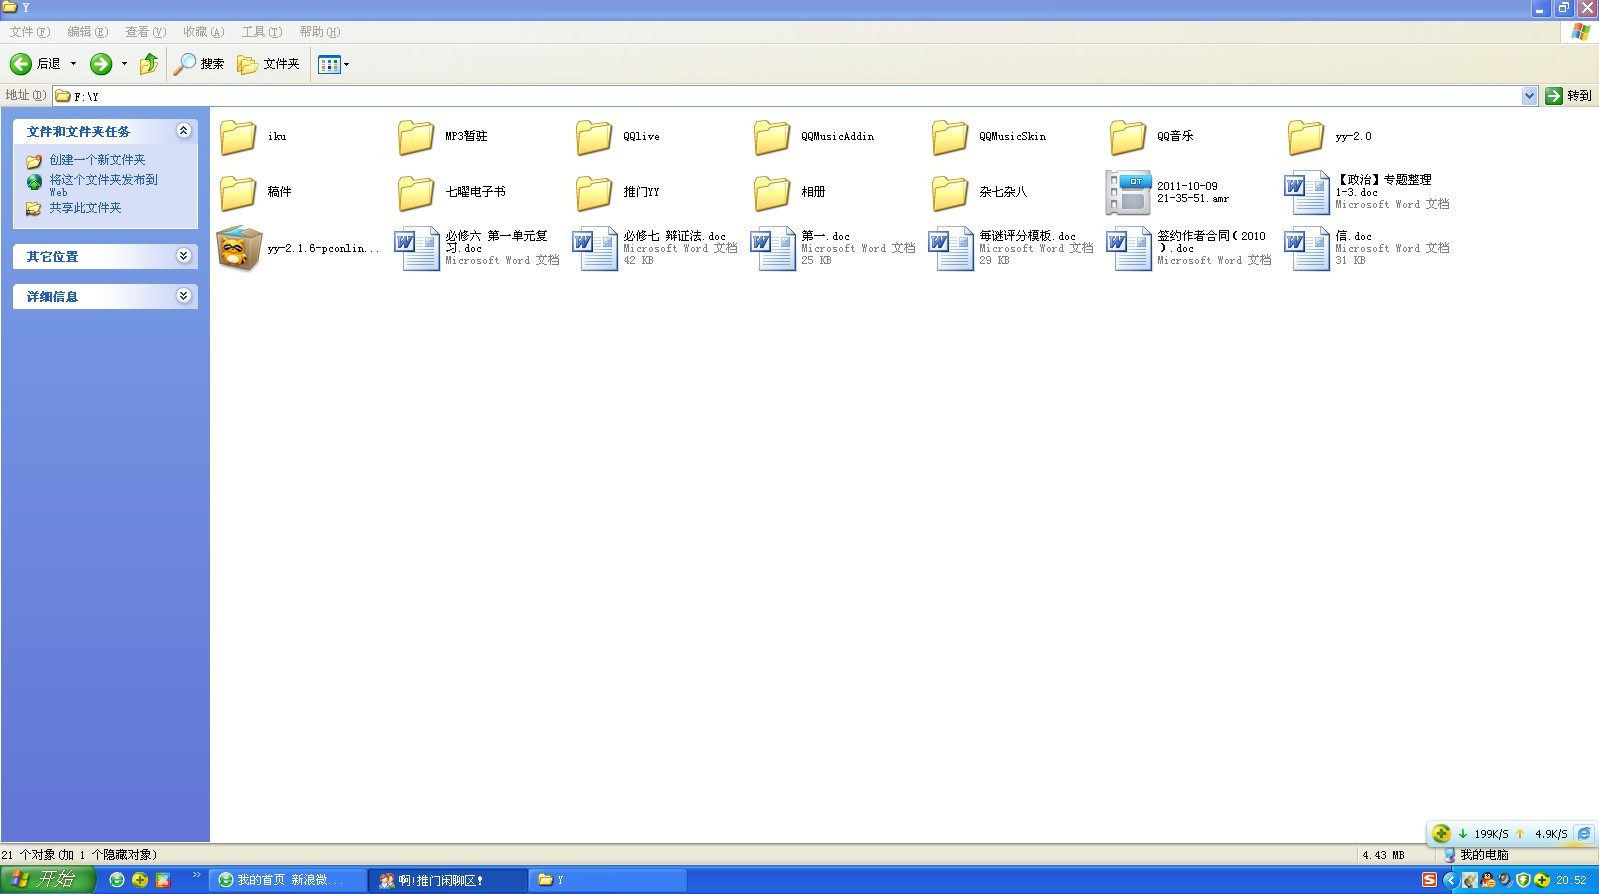Select 必修七 辩证法.doc Word icon

pos(595,249)
